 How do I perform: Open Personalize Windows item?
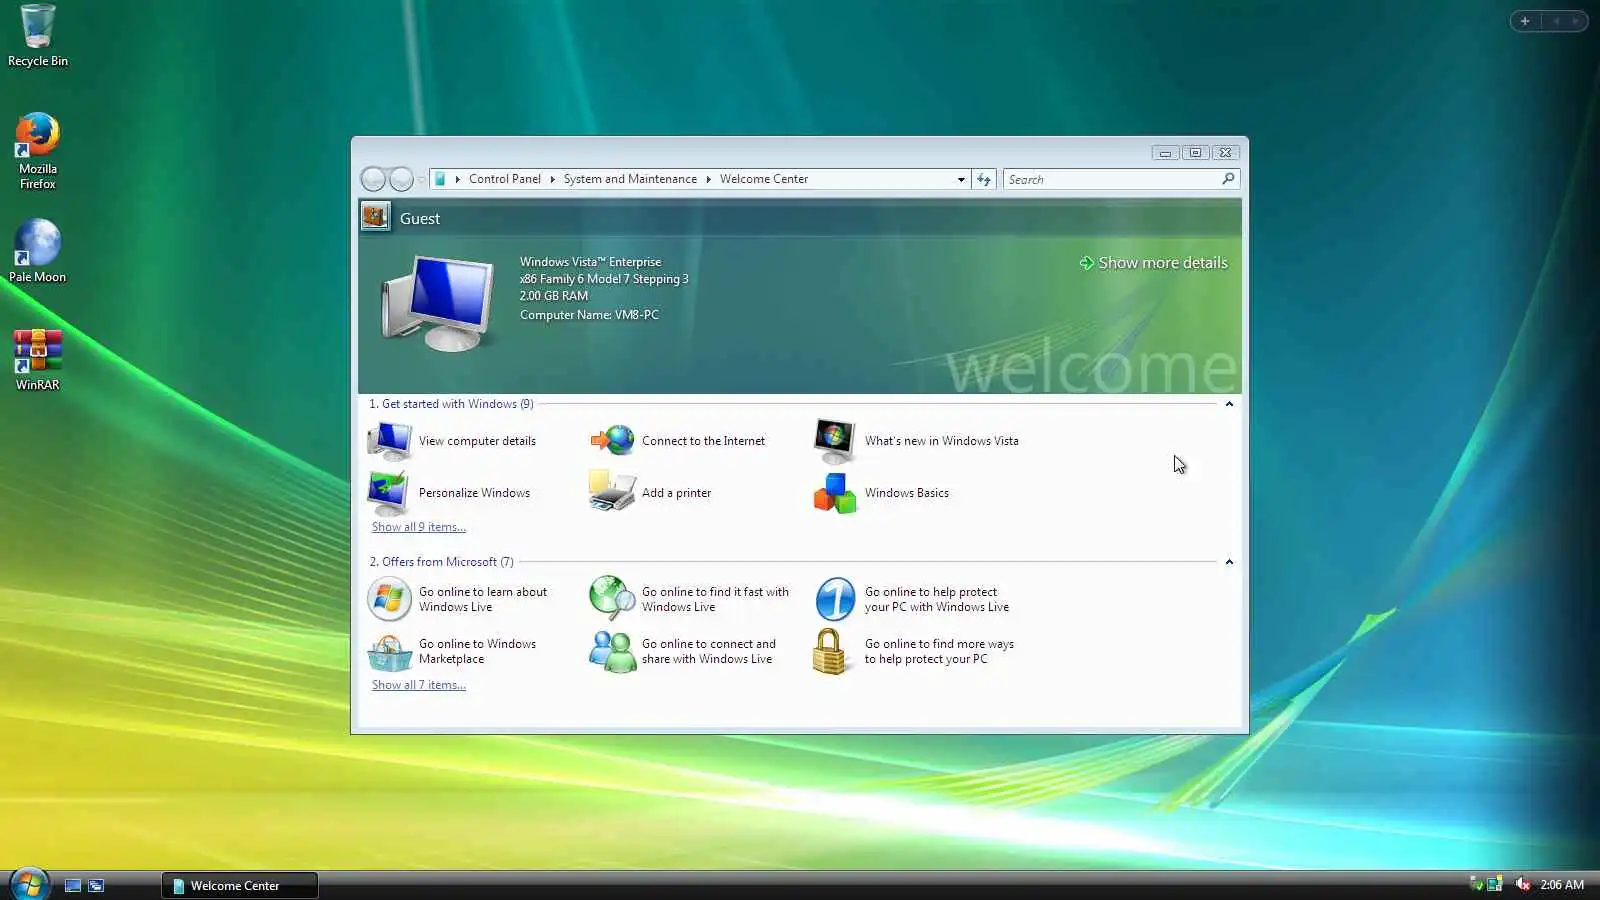[x=449, y=493]
